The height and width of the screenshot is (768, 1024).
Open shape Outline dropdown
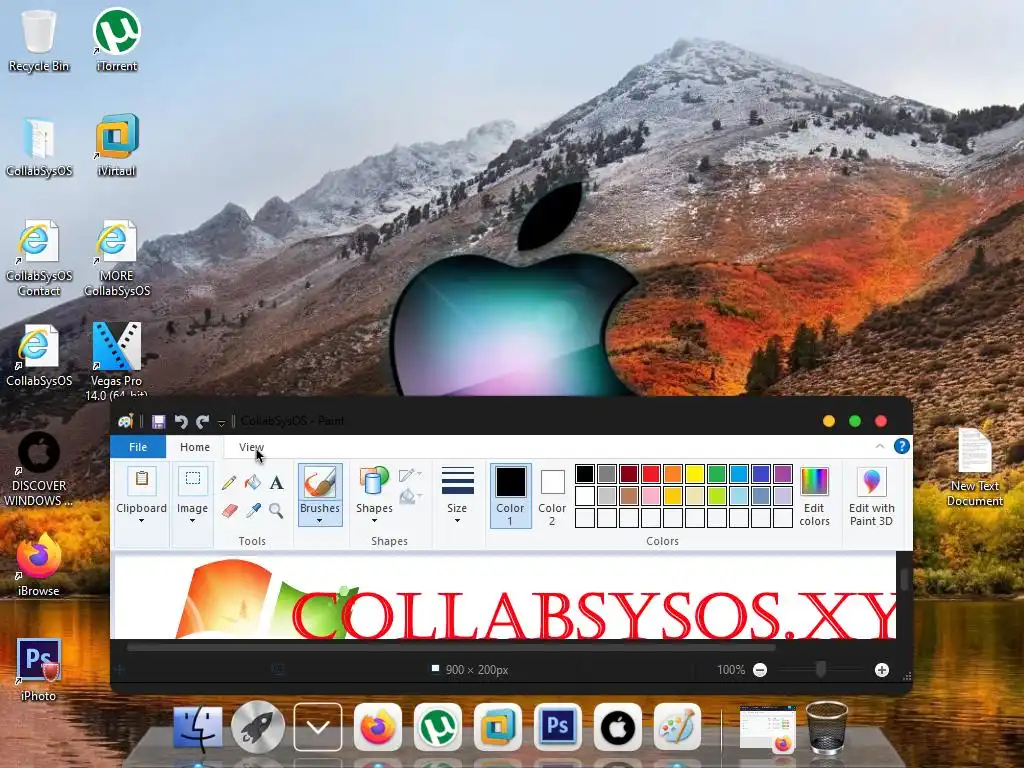410,475
